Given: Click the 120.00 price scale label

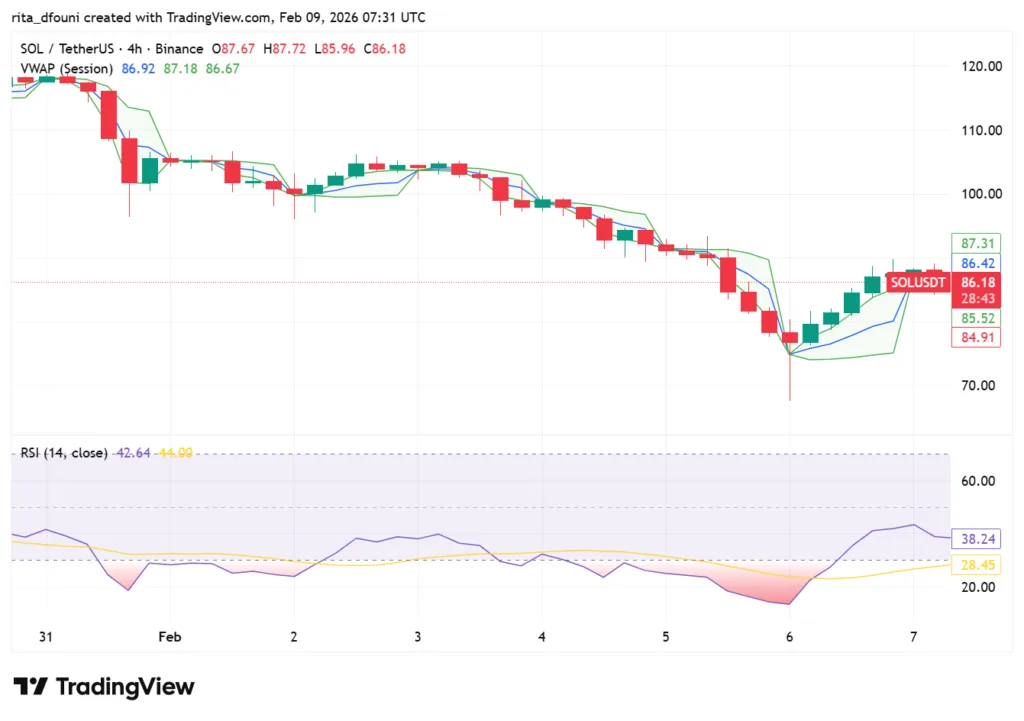Looking at the screenshot, I should [981, 67].
